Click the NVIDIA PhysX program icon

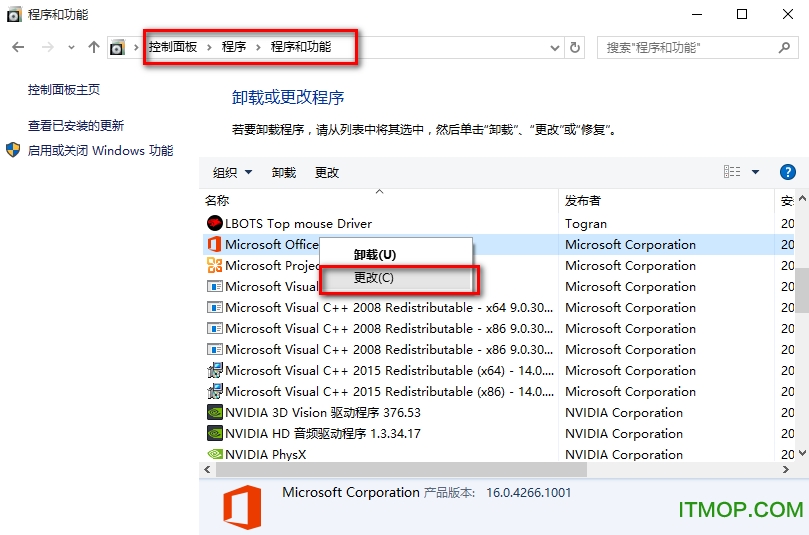tap(214, 455)
